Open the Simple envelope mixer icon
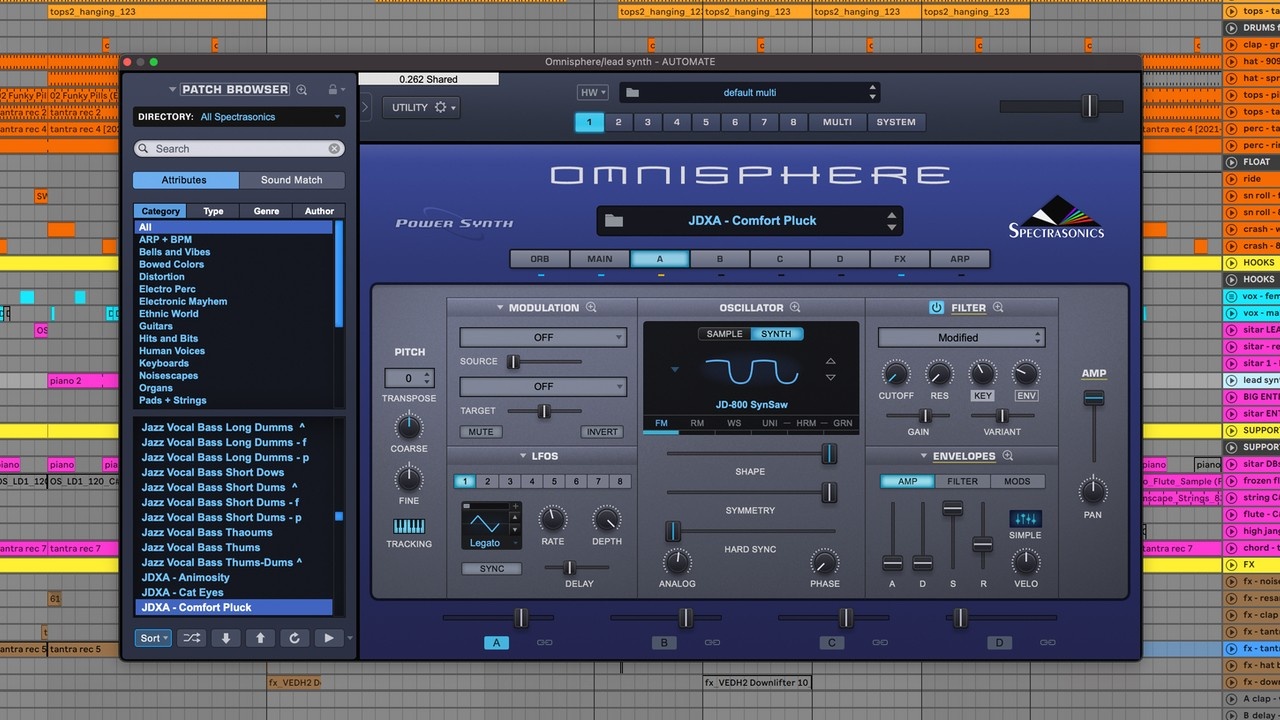 pos(1025,519)
